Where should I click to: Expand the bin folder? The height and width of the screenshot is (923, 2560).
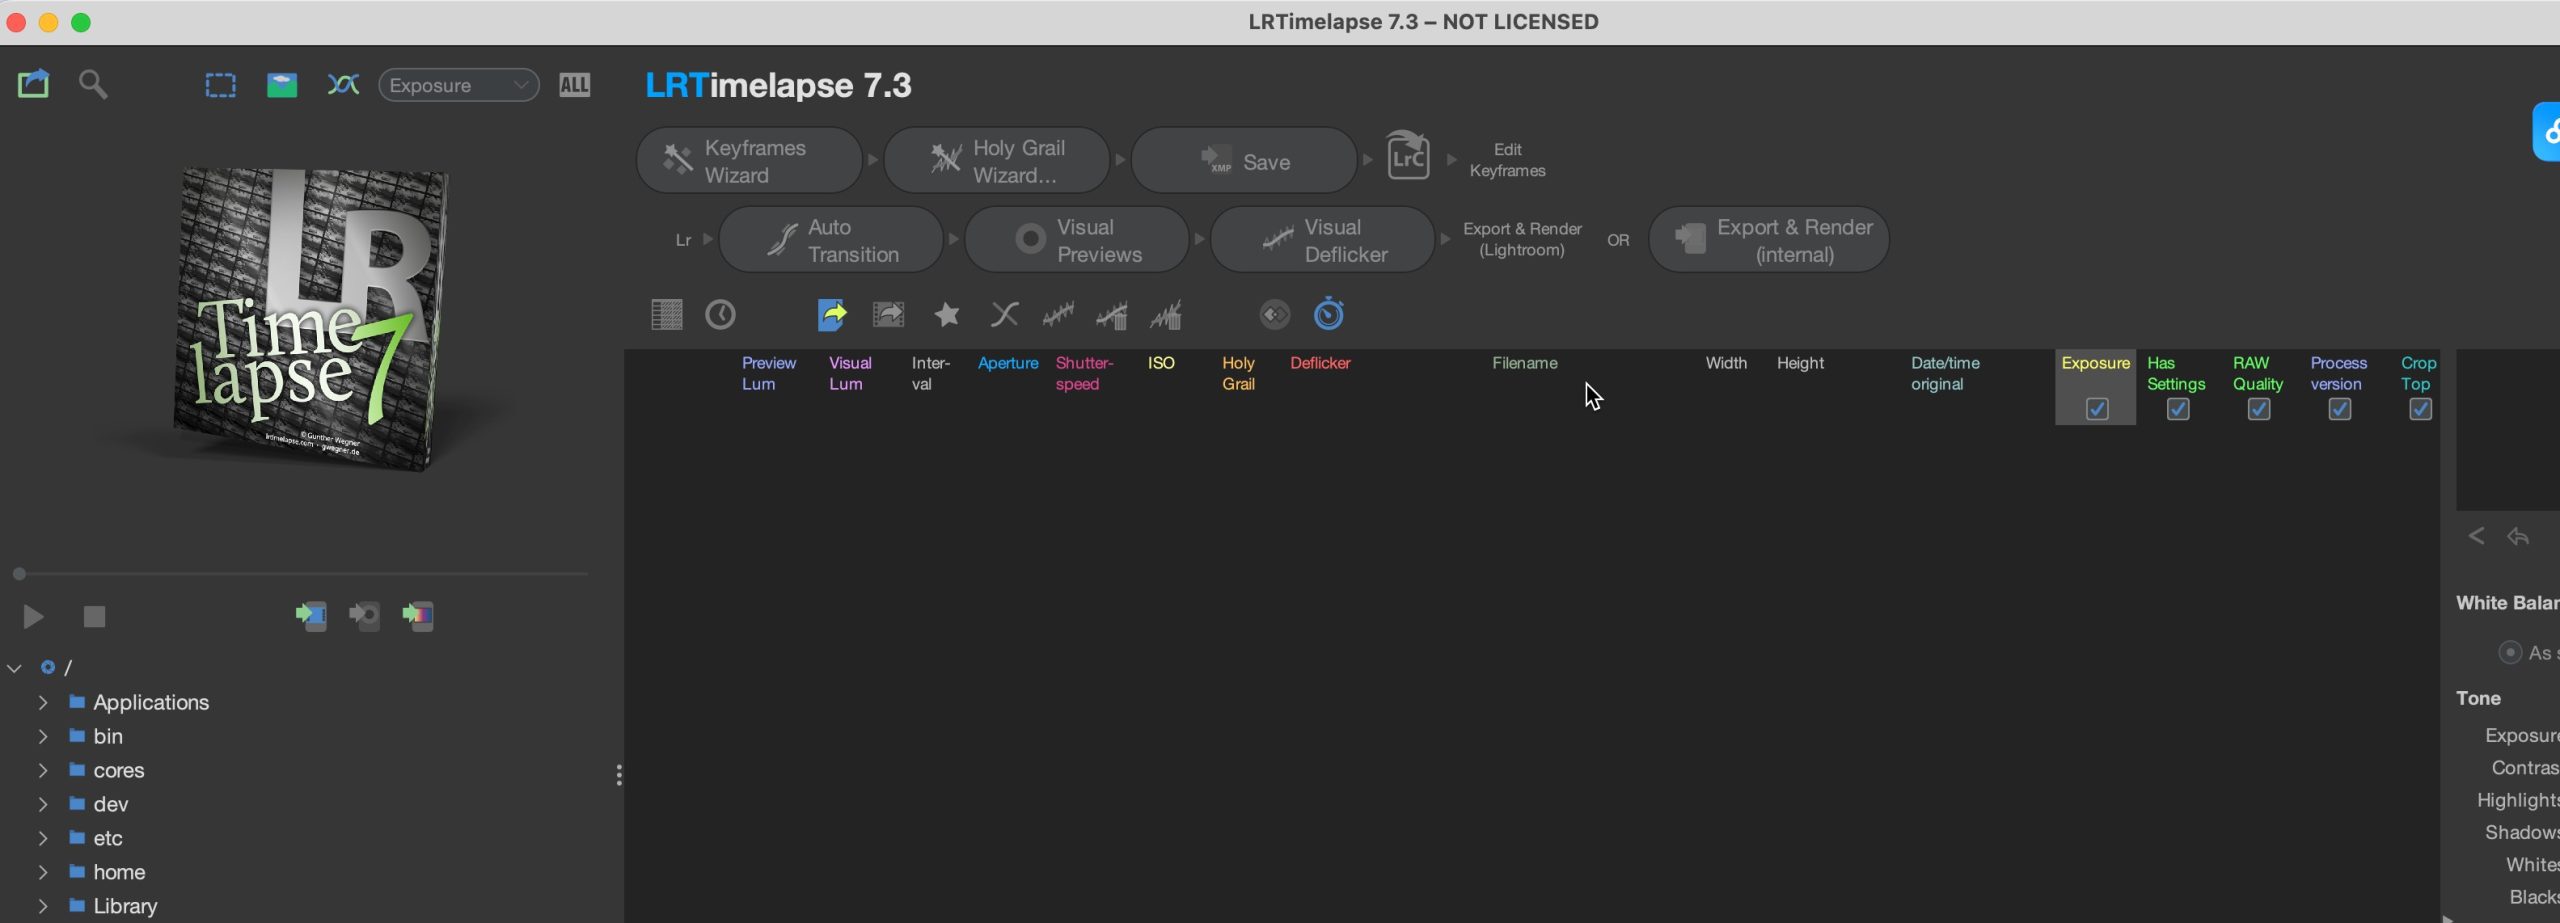[x=43, y=736]
